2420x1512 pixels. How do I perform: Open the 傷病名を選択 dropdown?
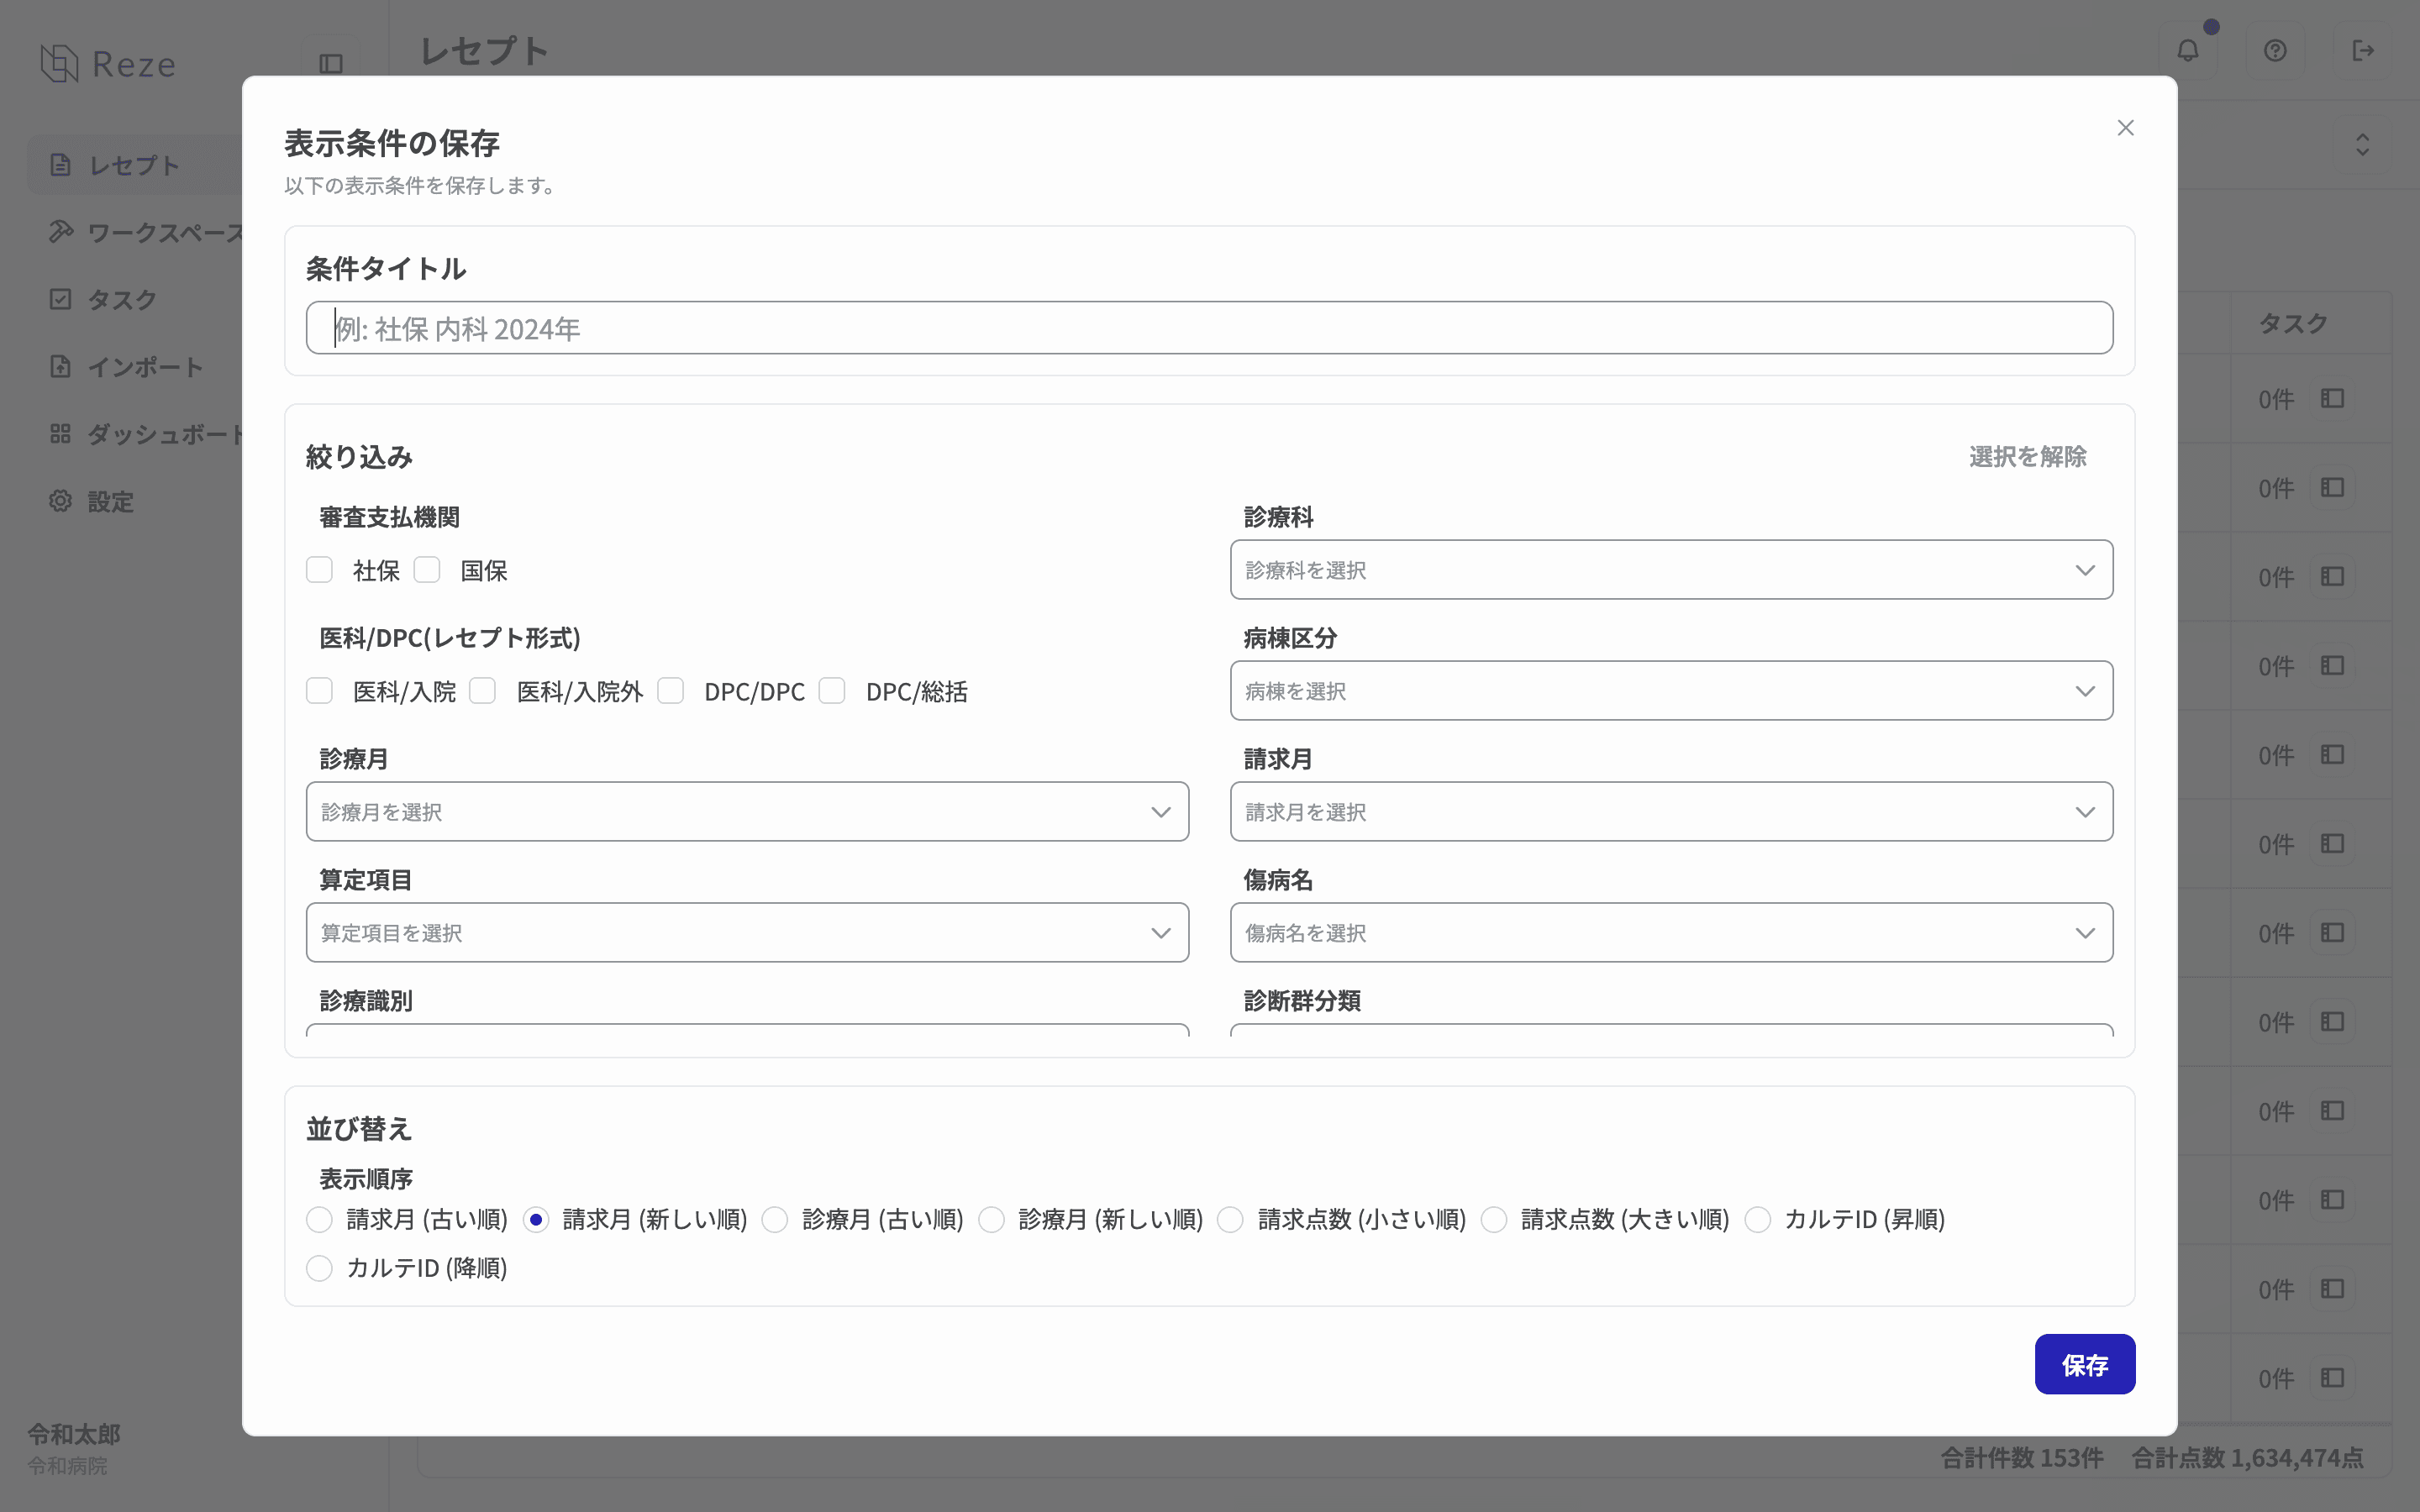pos(1671,933)
